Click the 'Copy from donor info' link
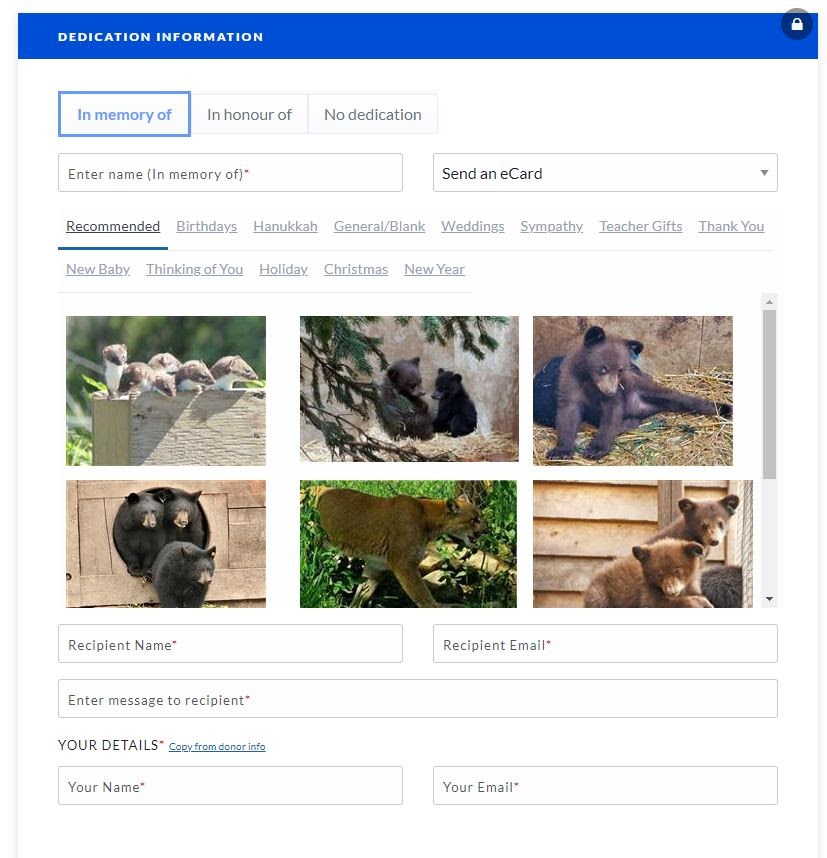 tap(217, 747)
